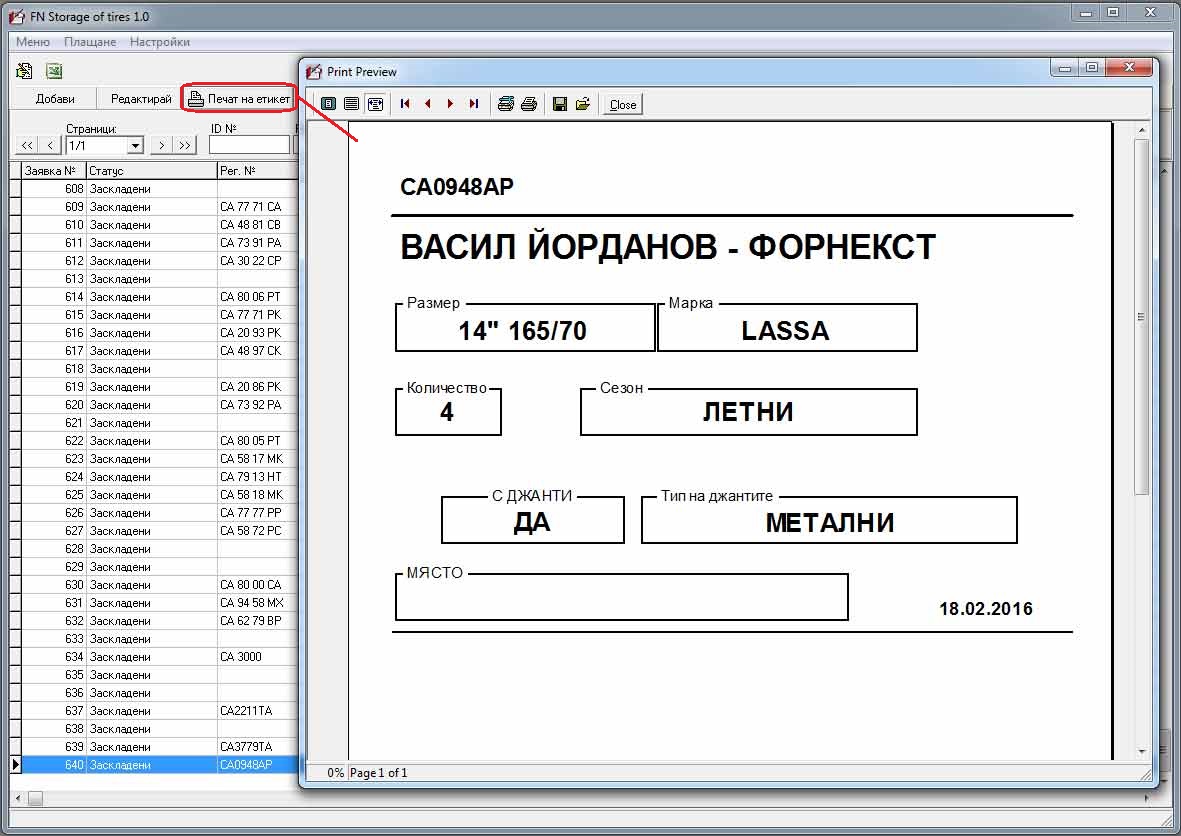Click into the ID № search field
Image resolution: width=1181 pixels, height=836 pixels.
[249, 145]
